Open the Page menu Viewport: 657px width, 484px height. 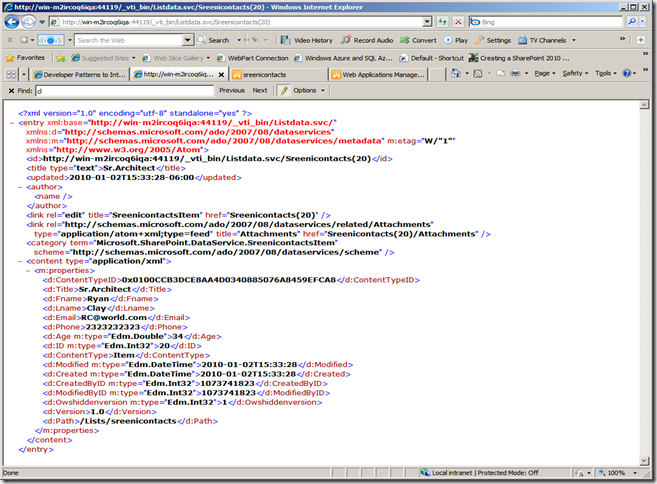(544, 73)
